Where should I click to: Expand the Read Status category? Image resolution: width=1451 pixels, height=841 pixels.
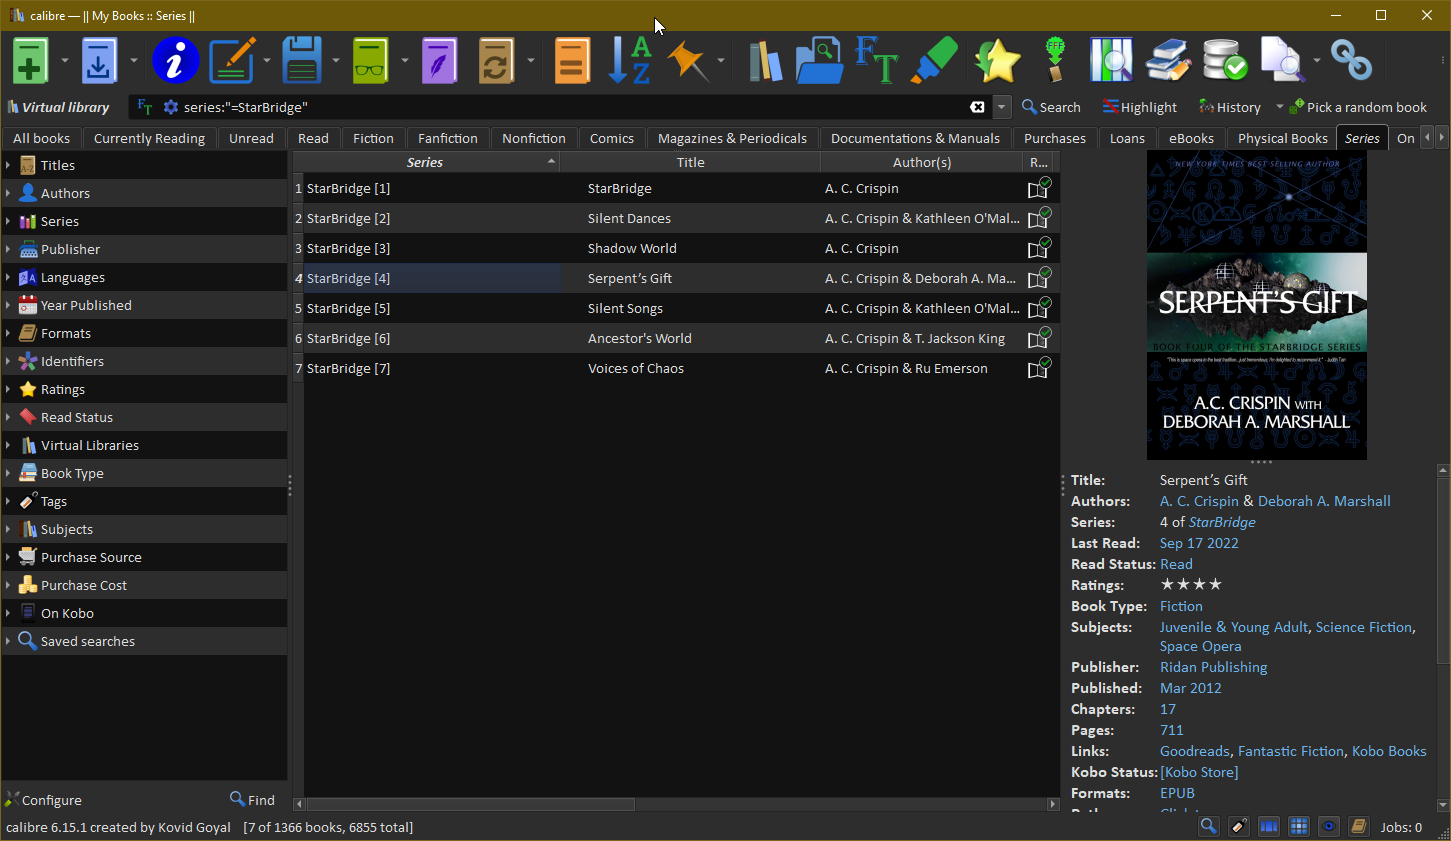click(8, 417)
